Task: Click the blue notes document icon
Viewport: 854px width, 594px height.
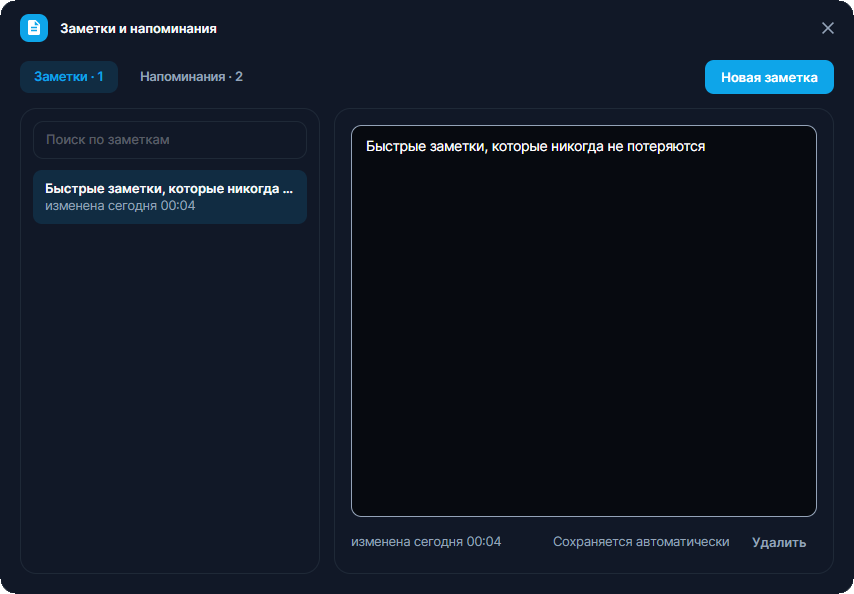Action: pyautogui.click(x=34, y=28)
